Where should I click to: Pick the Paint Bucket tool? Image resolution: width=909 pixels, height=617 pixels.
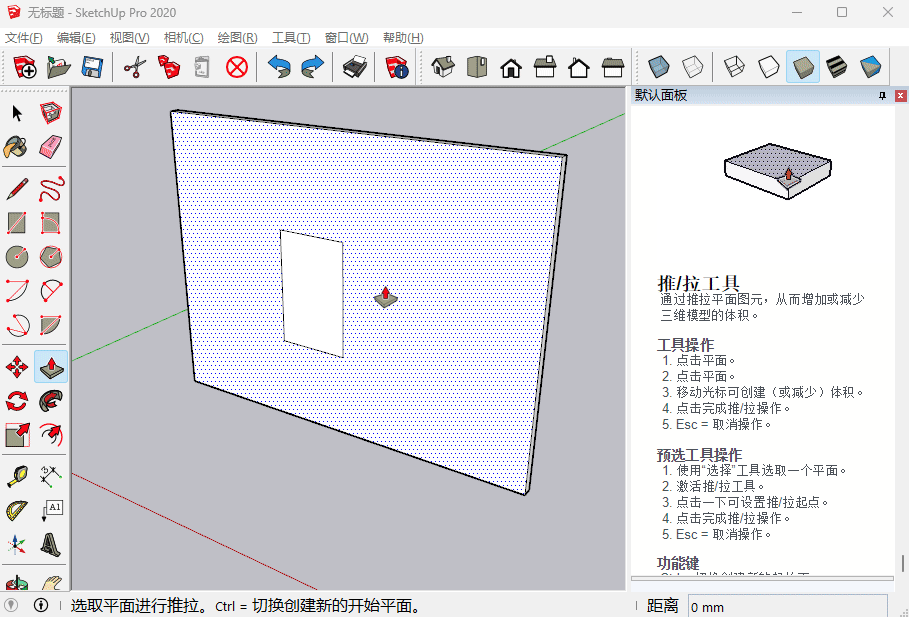point(17,147)
